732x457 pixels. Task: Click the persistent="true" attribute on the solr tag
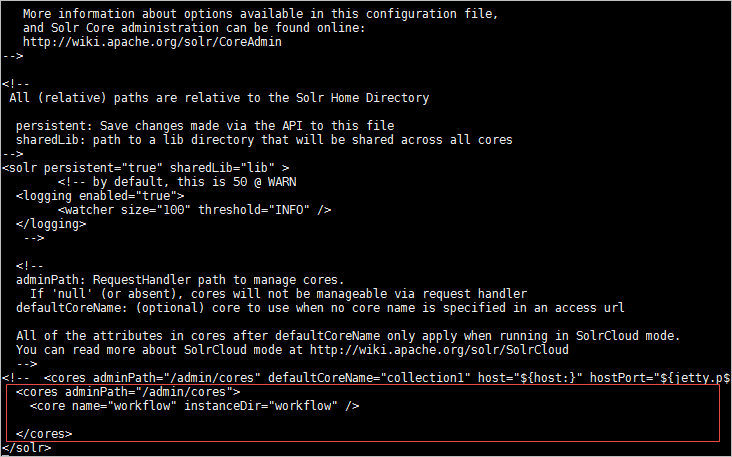pyautogui.click(x=101, y=168)
